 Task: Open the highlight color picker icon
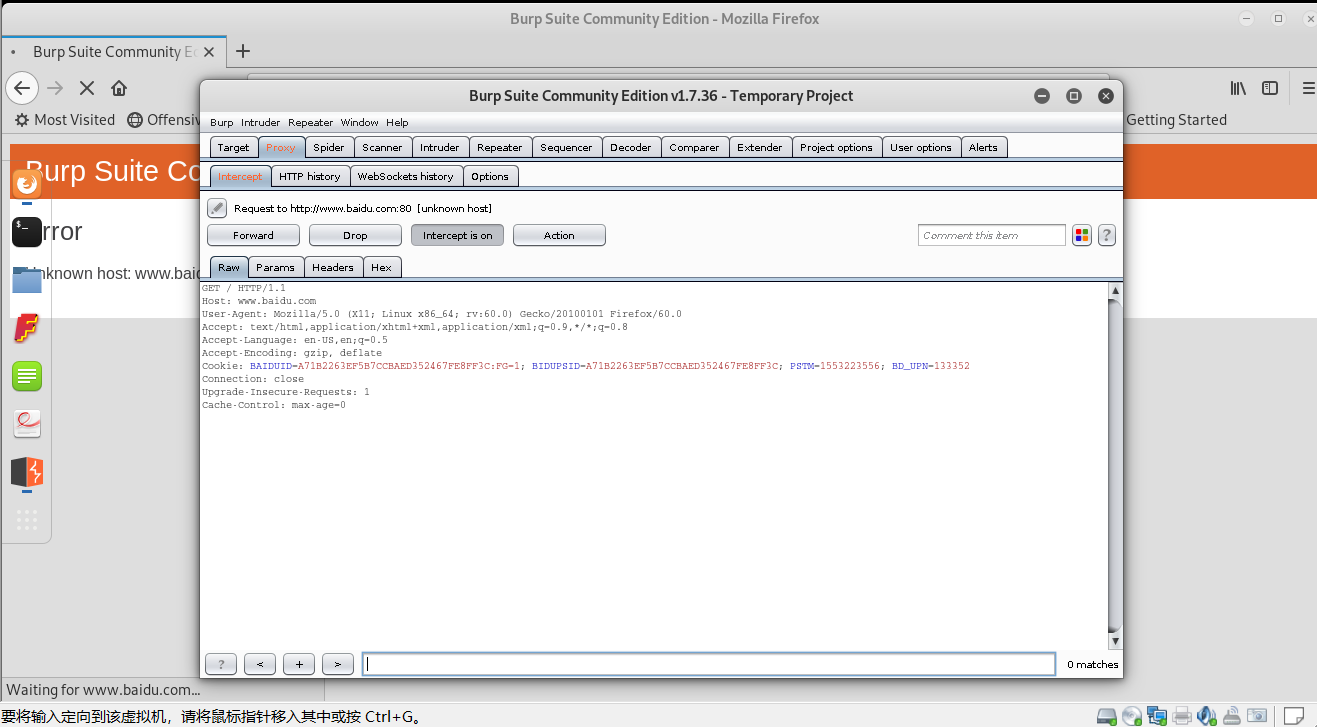pos(1081,235)
